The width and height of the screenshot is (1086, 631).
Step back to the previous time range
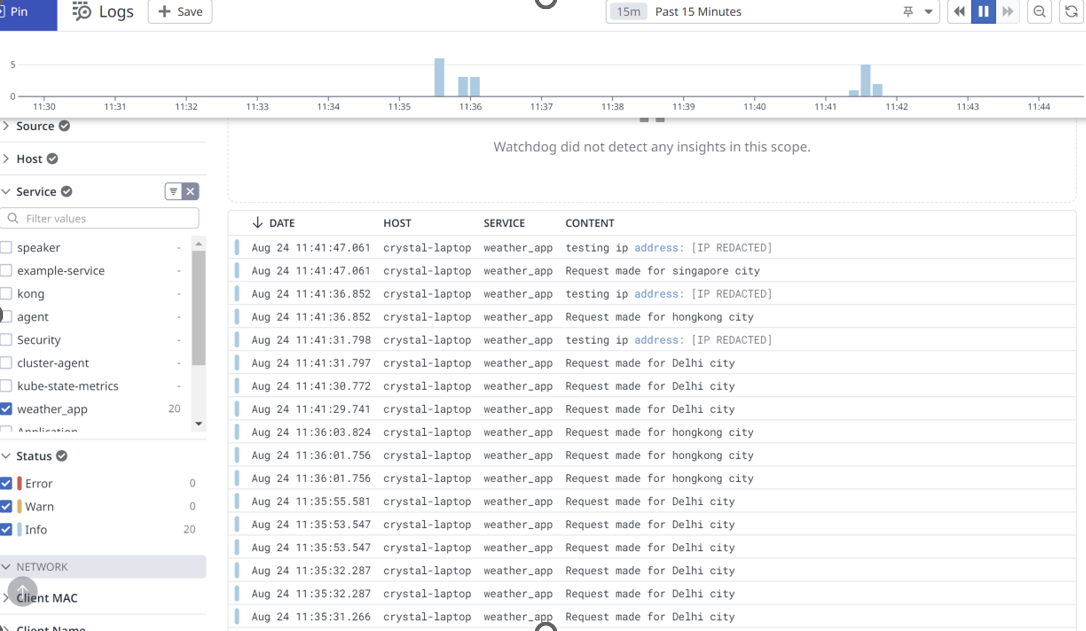tap(959, 12)
